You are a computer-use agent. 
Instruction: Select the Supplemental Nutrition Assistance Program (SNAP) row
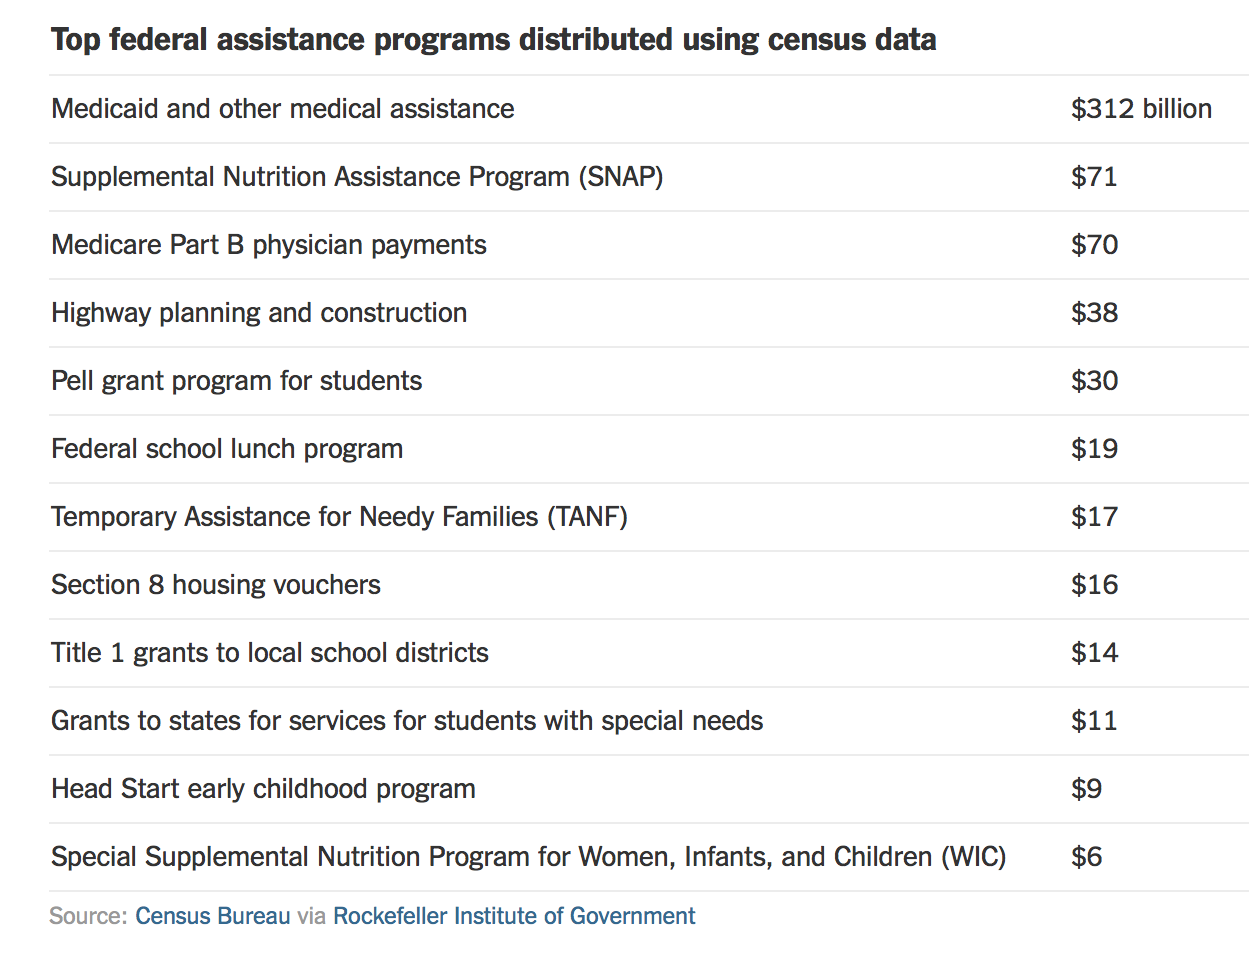(x=357, y=177)
